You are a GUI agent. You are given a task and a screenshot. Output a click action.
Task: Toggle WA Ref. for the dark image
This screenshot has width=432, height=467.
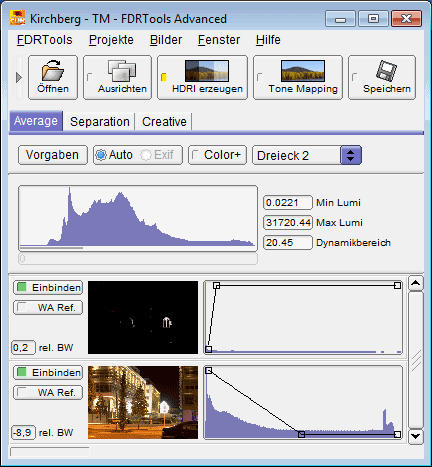click(x=48, y=307)
